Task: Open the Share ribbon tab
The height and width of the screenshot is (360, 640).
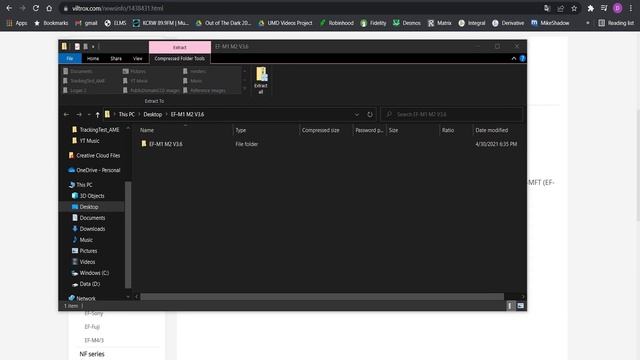Action: (116, 58)
